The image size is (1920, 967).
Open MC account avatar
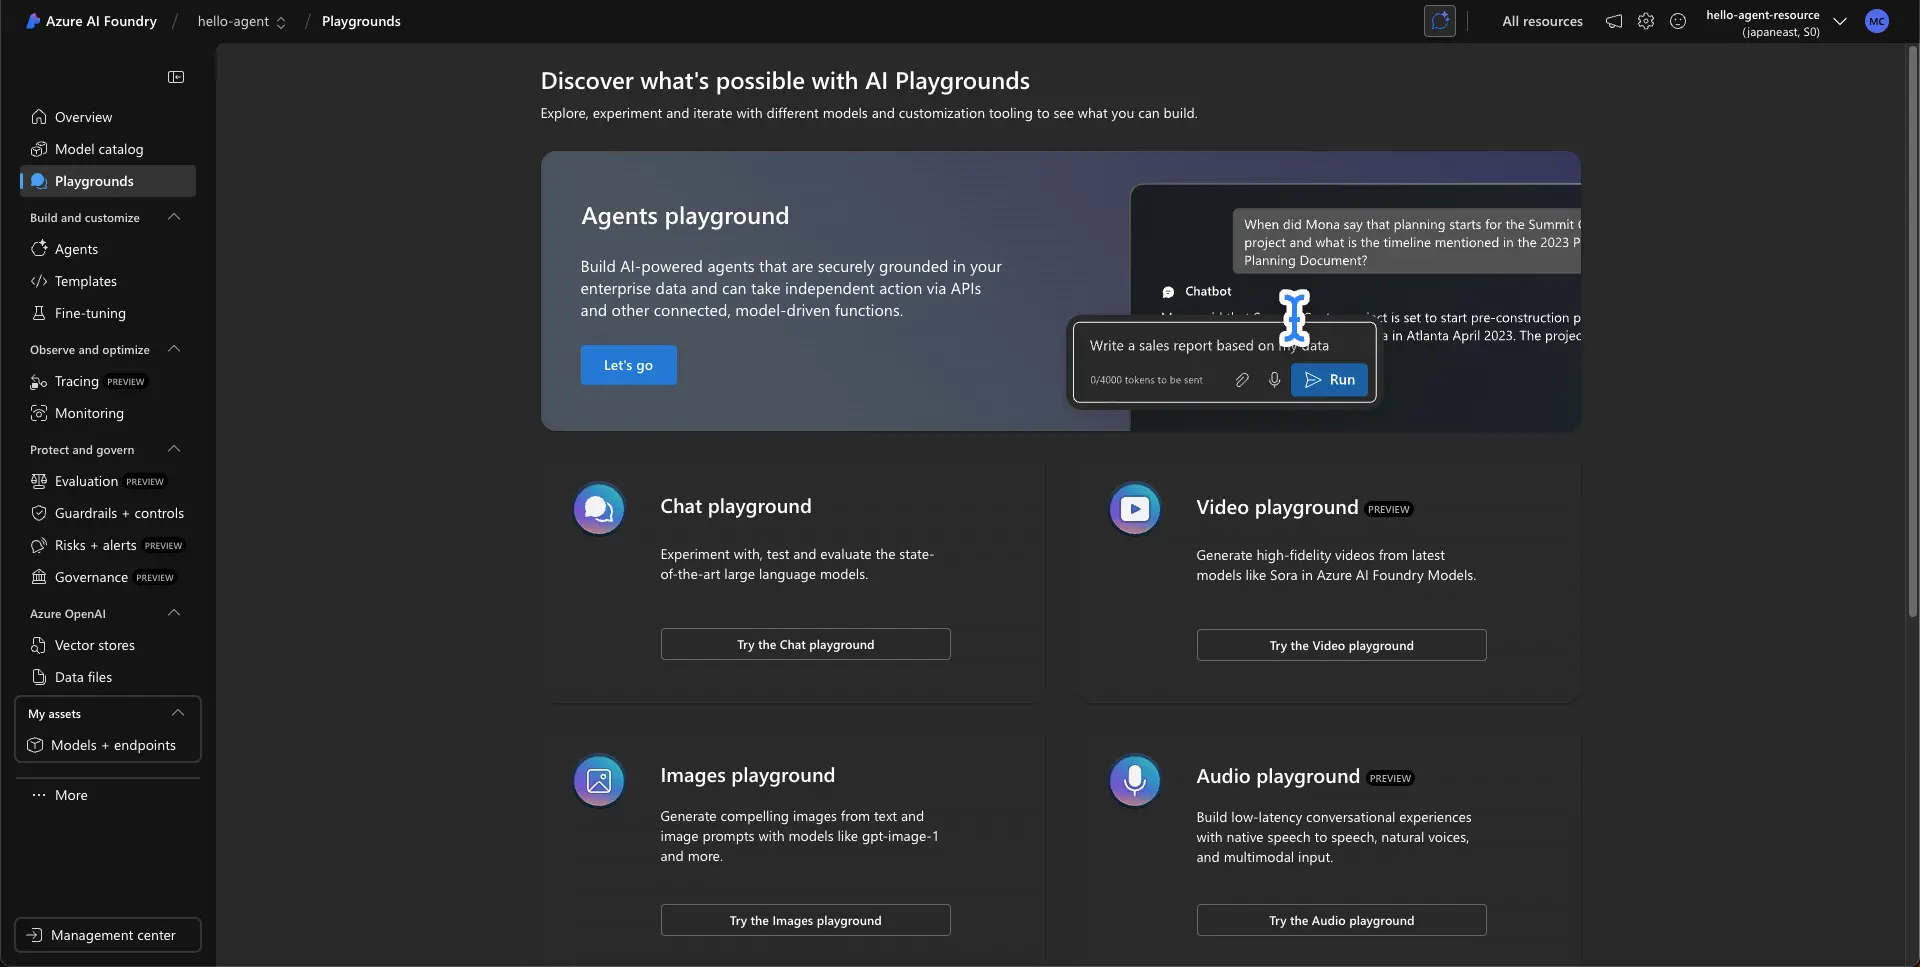click(x=1877, y=21)
